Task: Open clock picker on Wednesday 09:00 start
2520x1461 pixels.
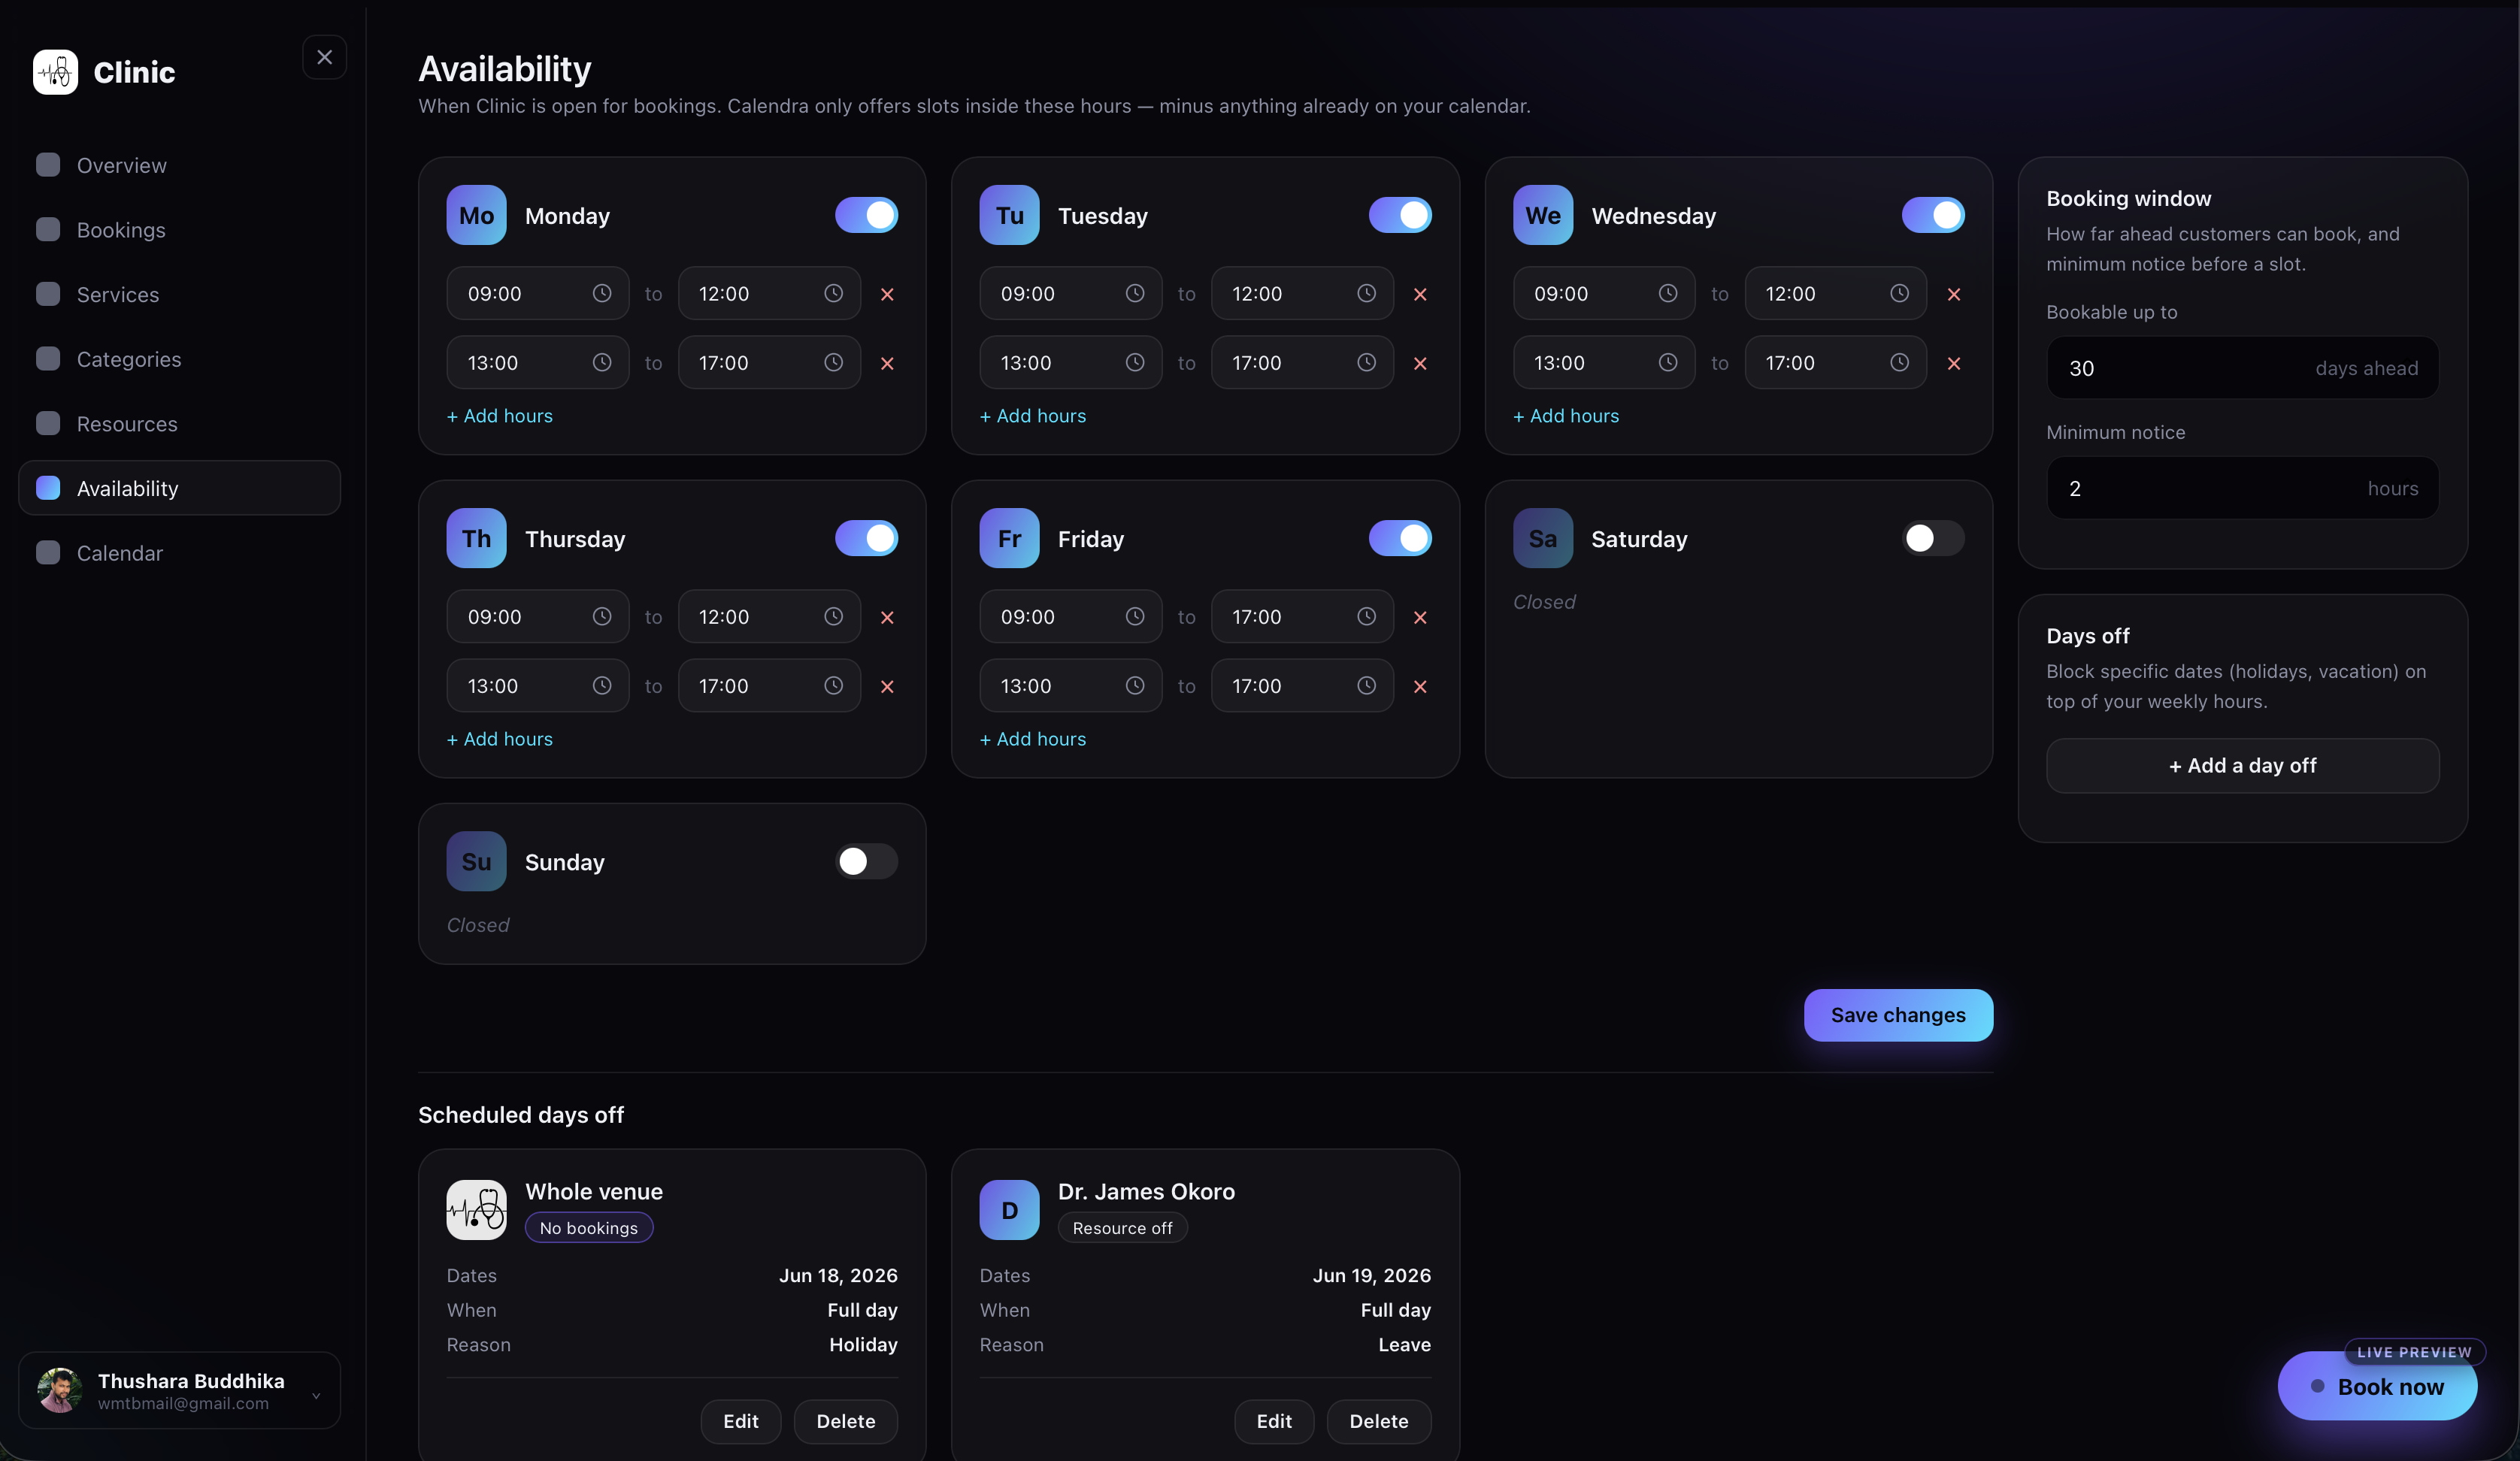Action: 1668,293
